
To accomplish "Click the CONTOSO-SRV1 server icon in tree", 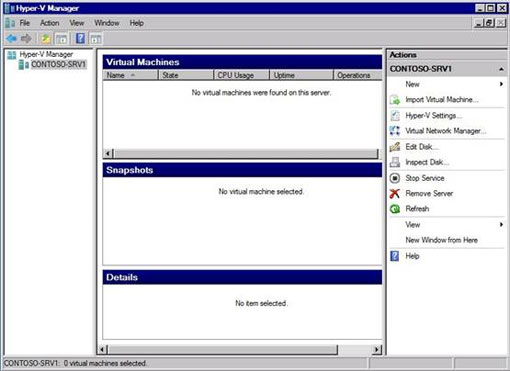I will click(x=24, y=64).
